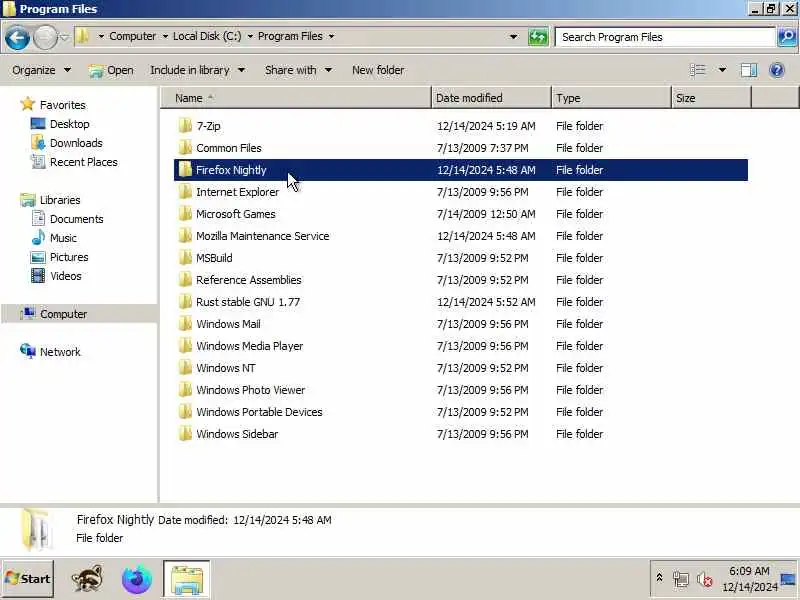Select the Firefox Nightly folder name
The width and height of the screenshot is (800, 600).
pyautogui.click(x=231, y=170)
